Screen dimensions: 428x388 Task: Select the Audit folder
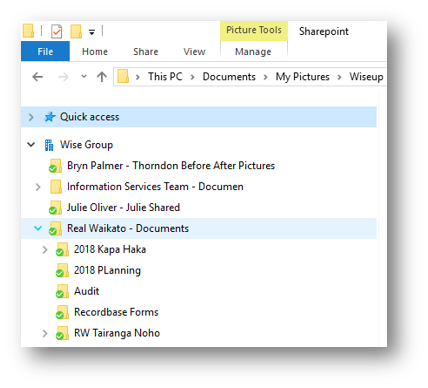pos(87,291)
